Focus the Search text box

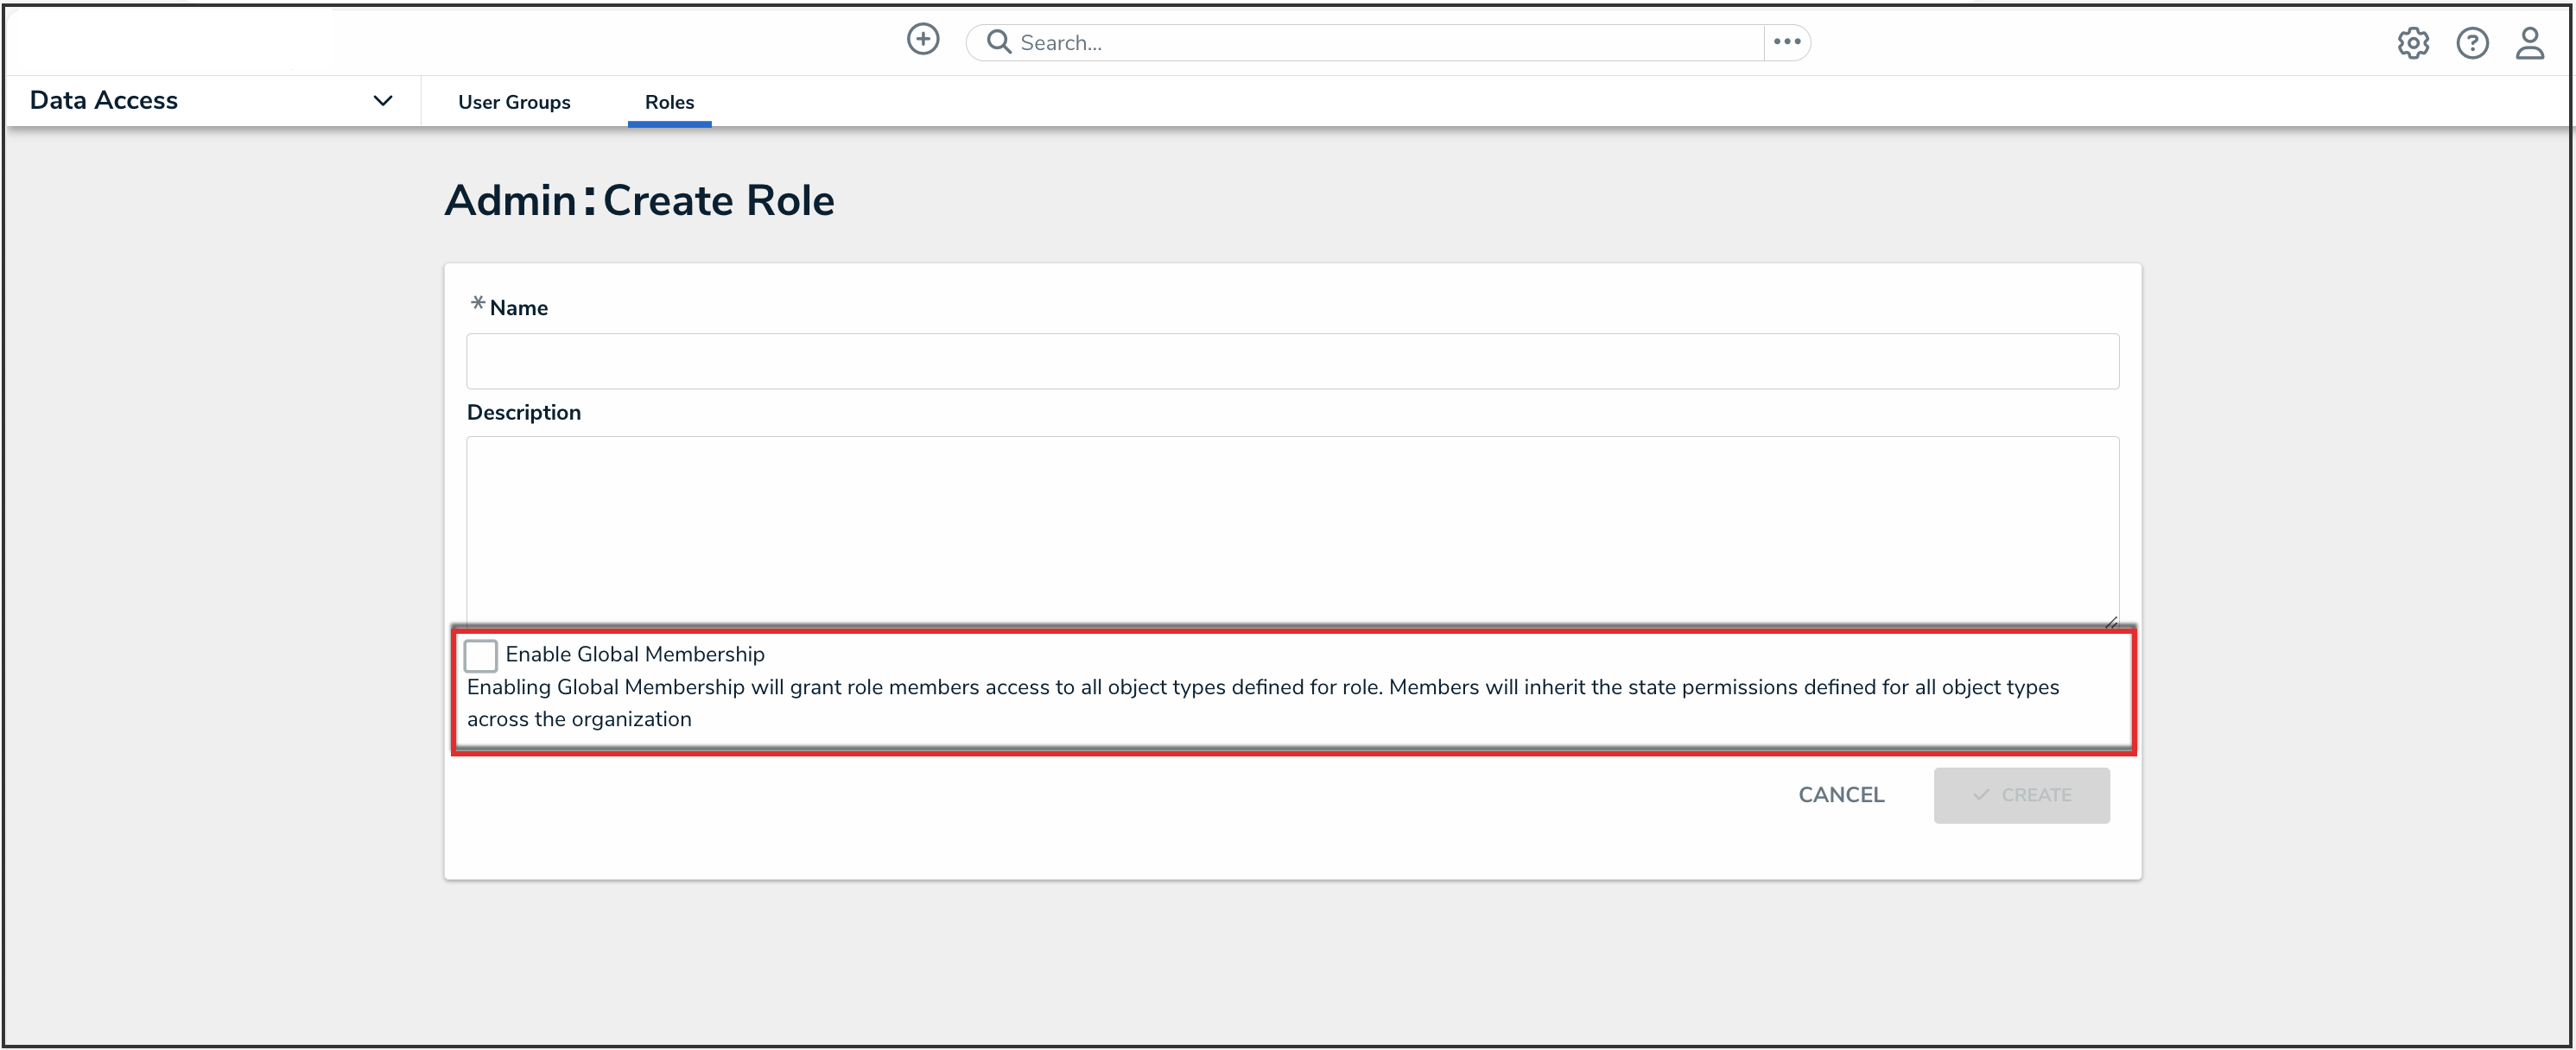click(1380, 43)
